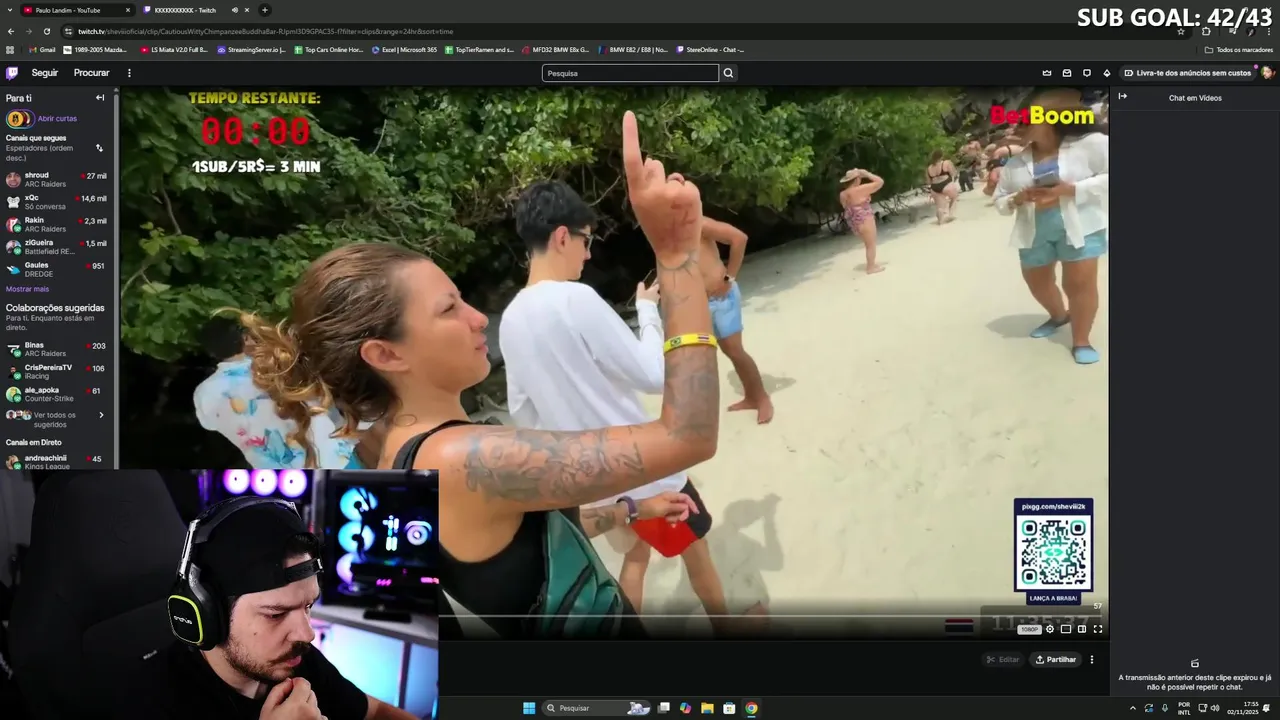Open Todos os marcadores folder
Image resolution: width=1280 pixels, height=720 pixels.
point(1238,50)
